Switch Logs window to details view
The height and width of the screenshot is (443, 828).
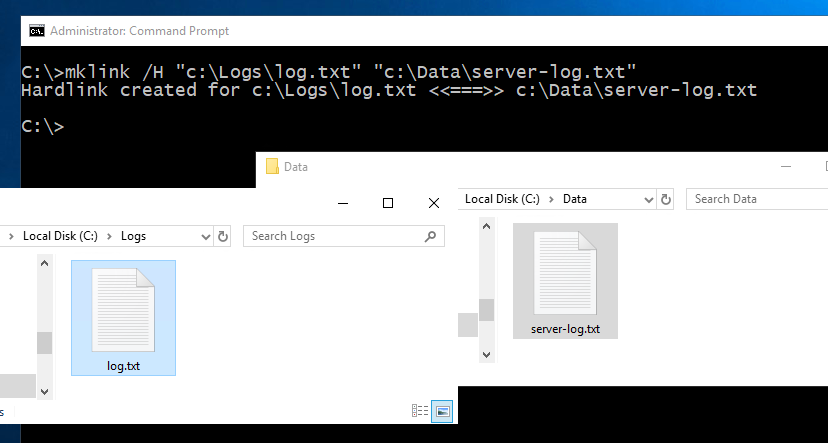click(420, 411)
